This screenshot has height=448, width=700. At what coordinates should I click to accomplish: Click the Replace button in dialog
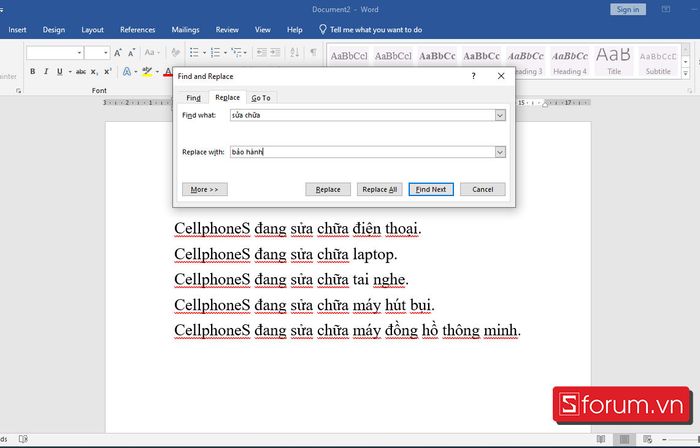328,189
